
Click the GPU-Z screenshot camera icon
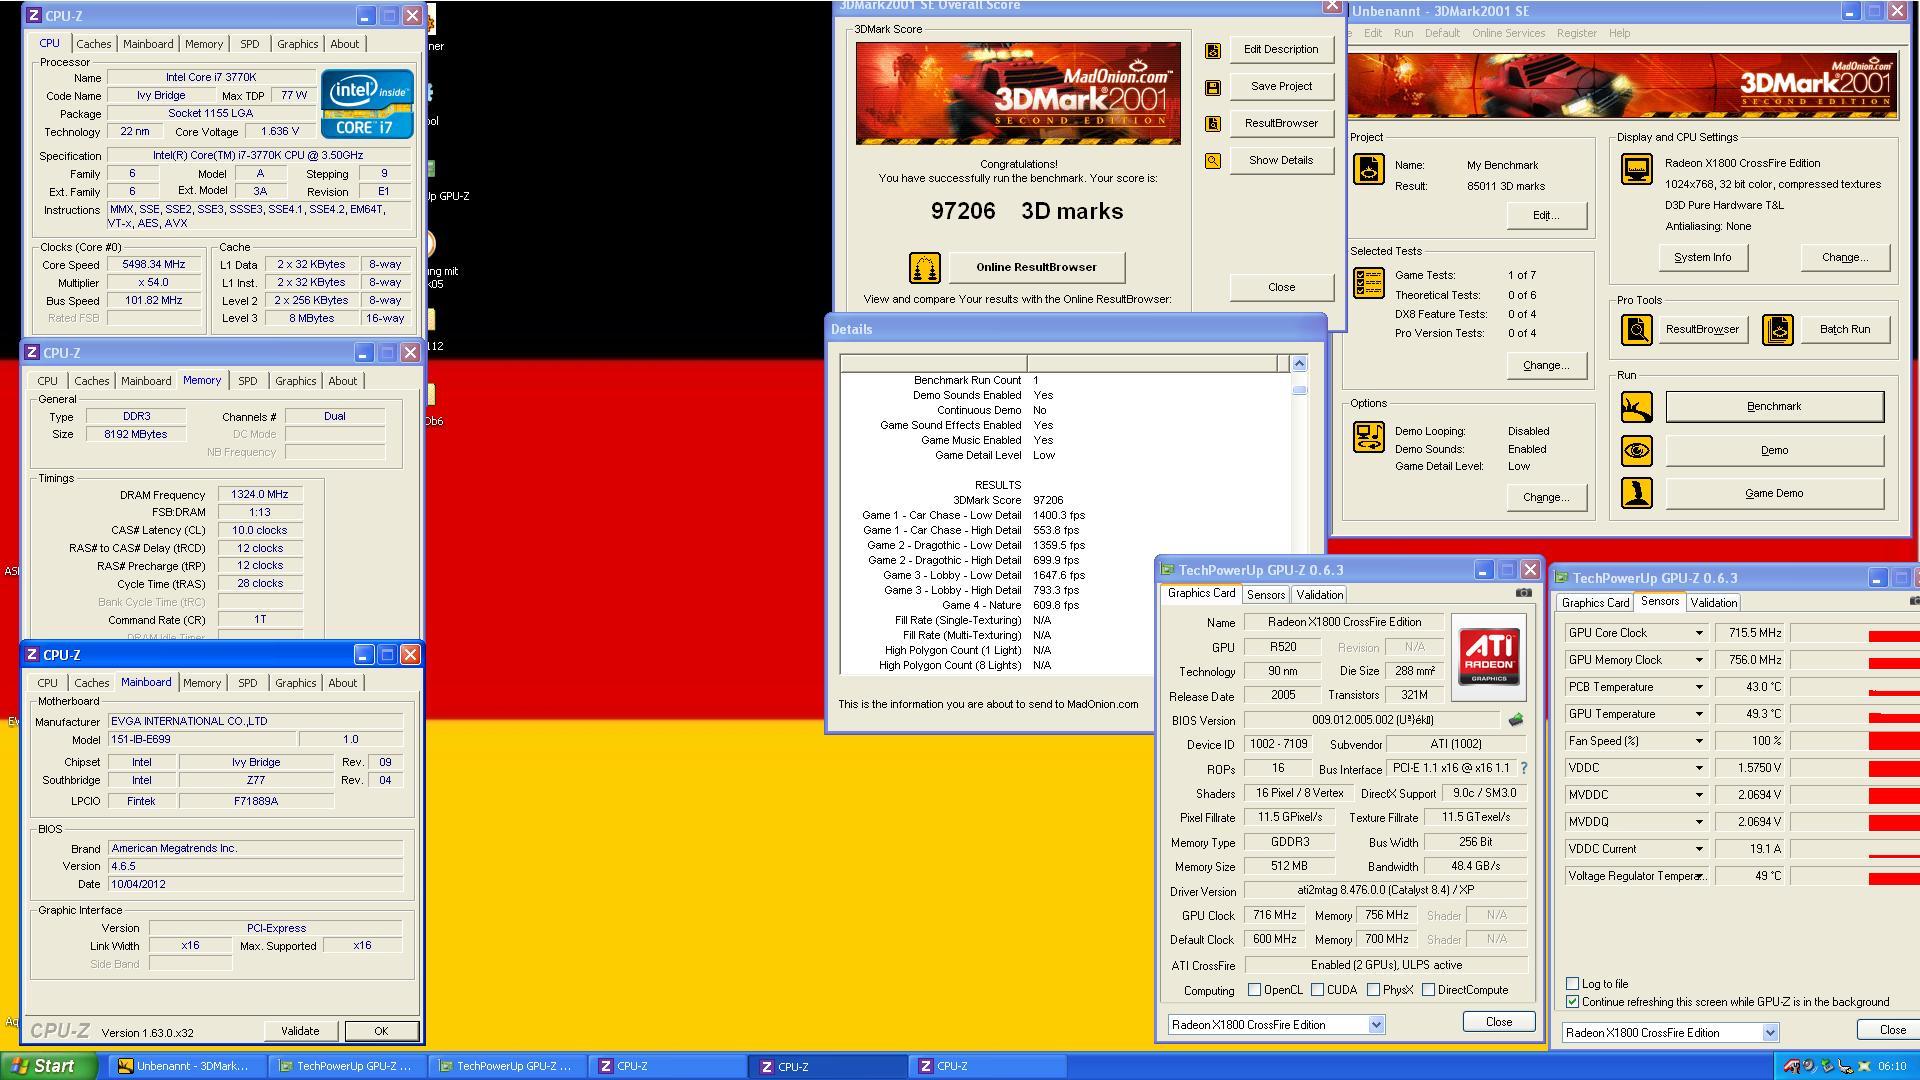point(1523,593)
